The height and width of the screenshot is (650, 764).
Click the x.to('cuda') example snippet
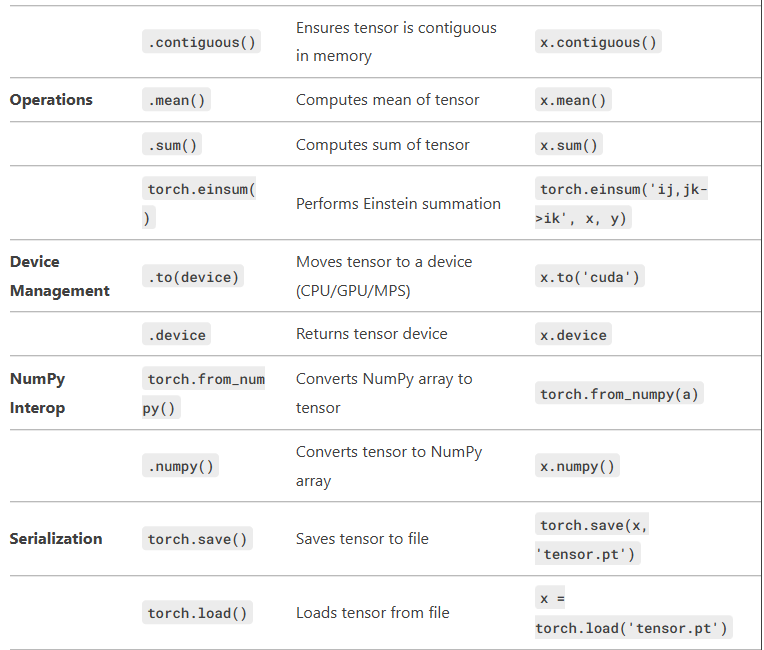[x=589, y=277]
